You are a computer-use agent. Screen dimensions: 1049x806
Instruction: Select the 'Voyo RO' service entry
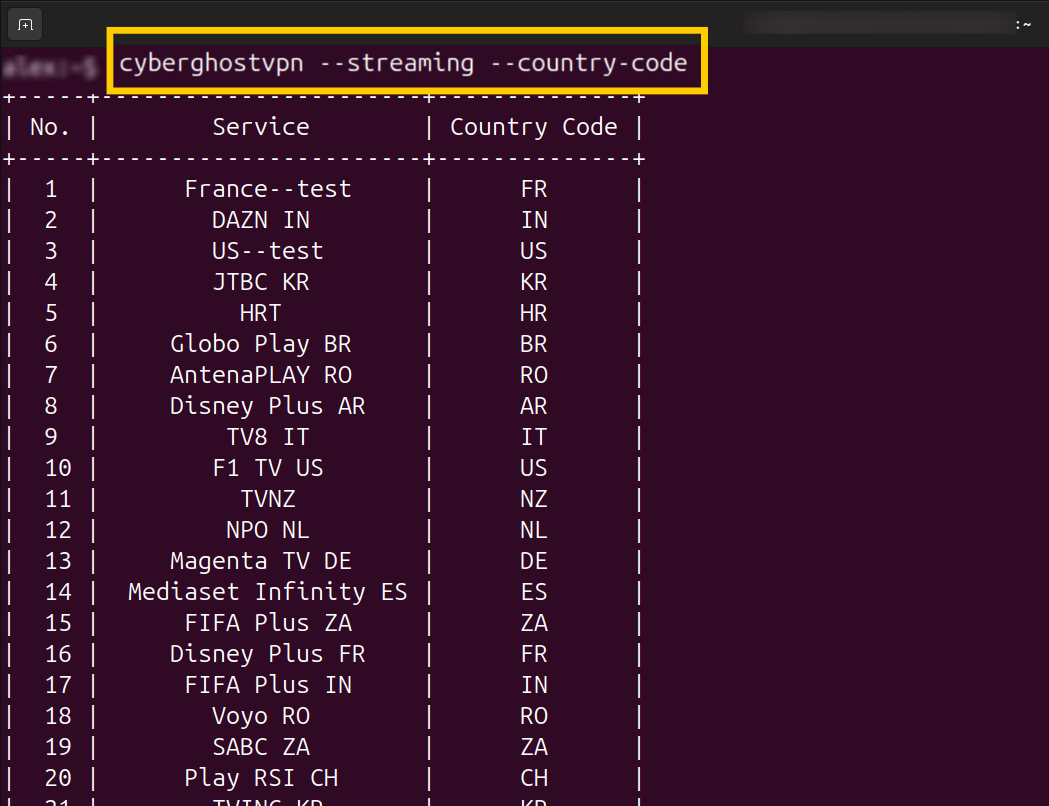coord(261,716)
